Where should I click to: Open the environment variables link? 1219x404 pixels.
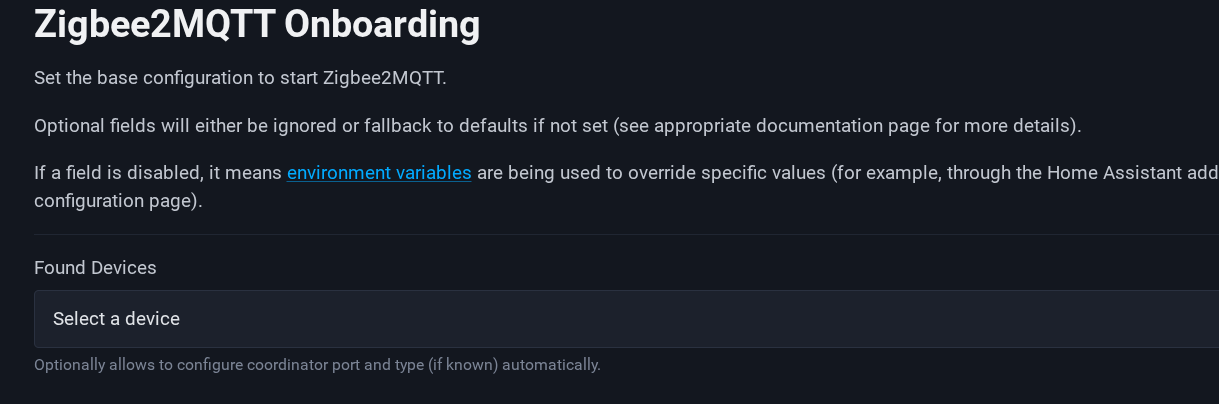click(x=379, y=173)
